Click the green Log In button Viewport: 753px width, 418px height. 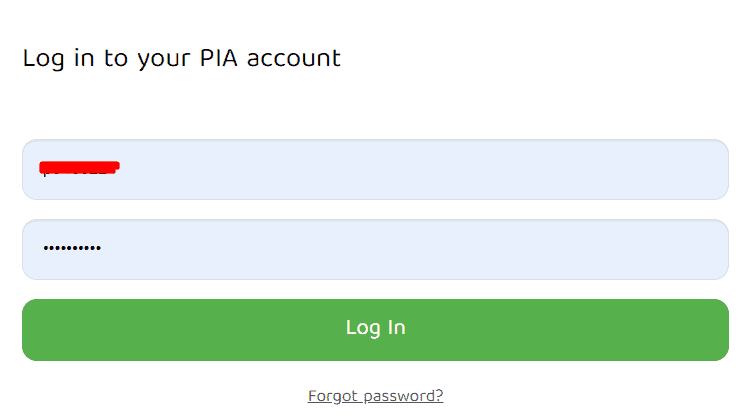pyautogui.click(x=375, y=329)
